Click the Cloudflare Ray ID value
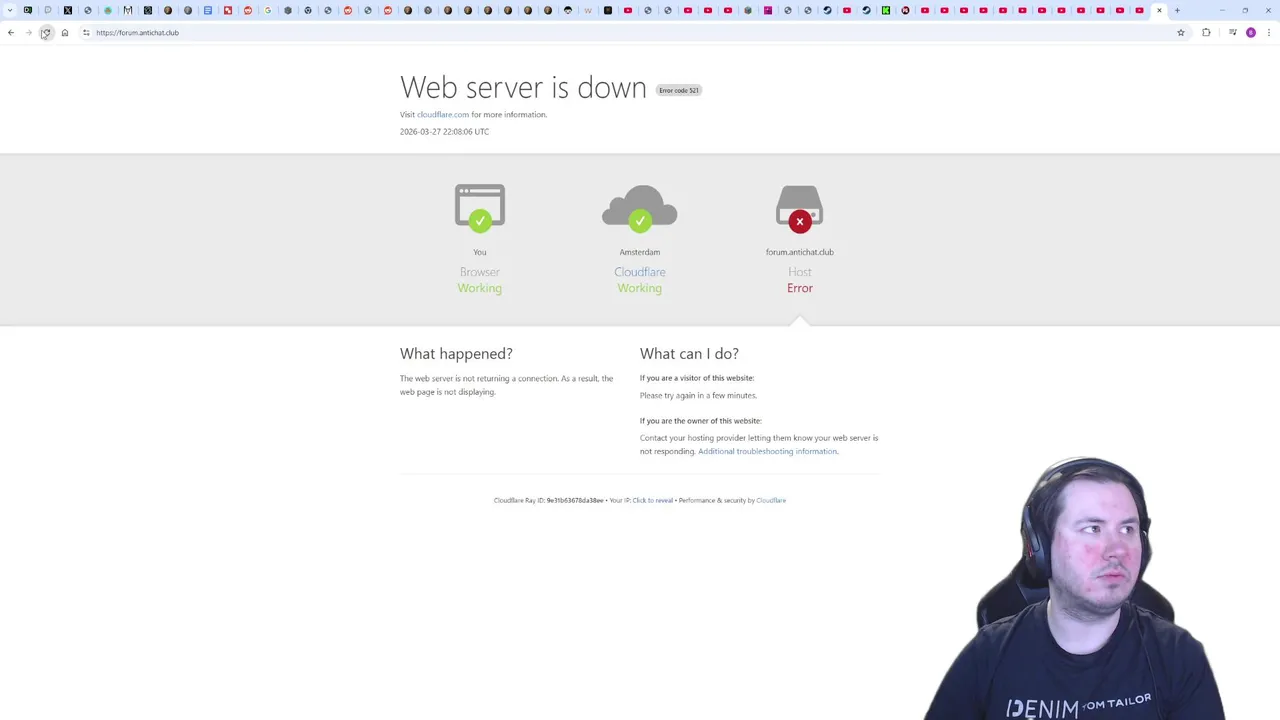Viewport: 1280px width, 720px height. pos(575,500)
